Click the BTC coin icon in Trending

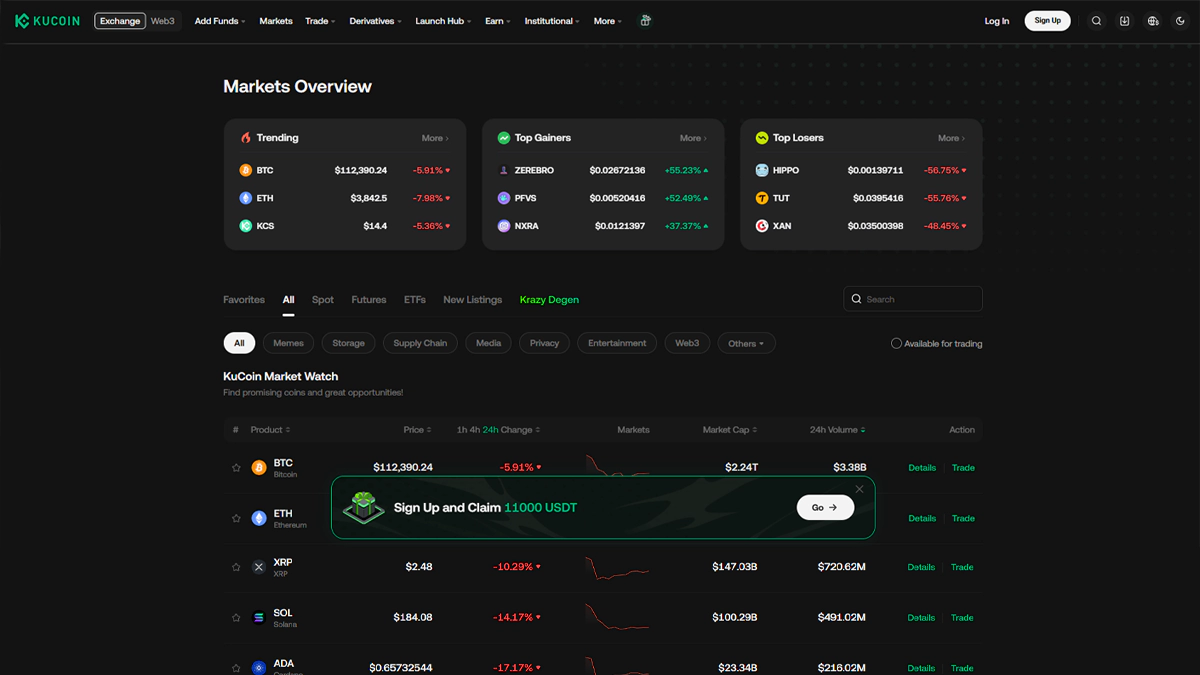pyautogui.click(x=246, y=170)
